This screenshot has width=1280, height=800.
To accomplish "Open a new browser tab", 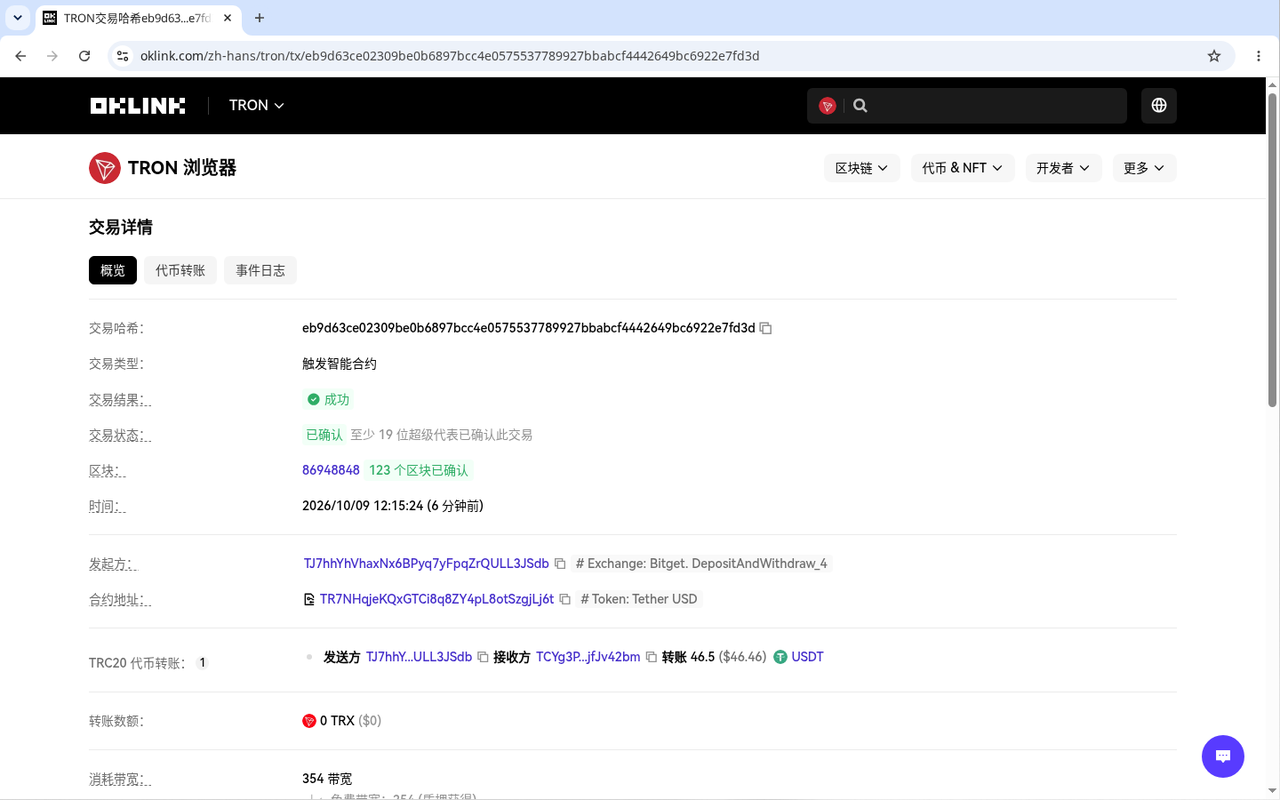I will tap(260, 18).
